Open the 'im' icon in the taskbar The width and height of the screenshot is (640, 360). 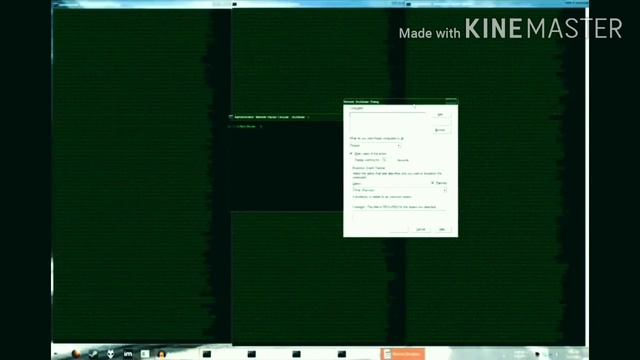coord(128,354)
